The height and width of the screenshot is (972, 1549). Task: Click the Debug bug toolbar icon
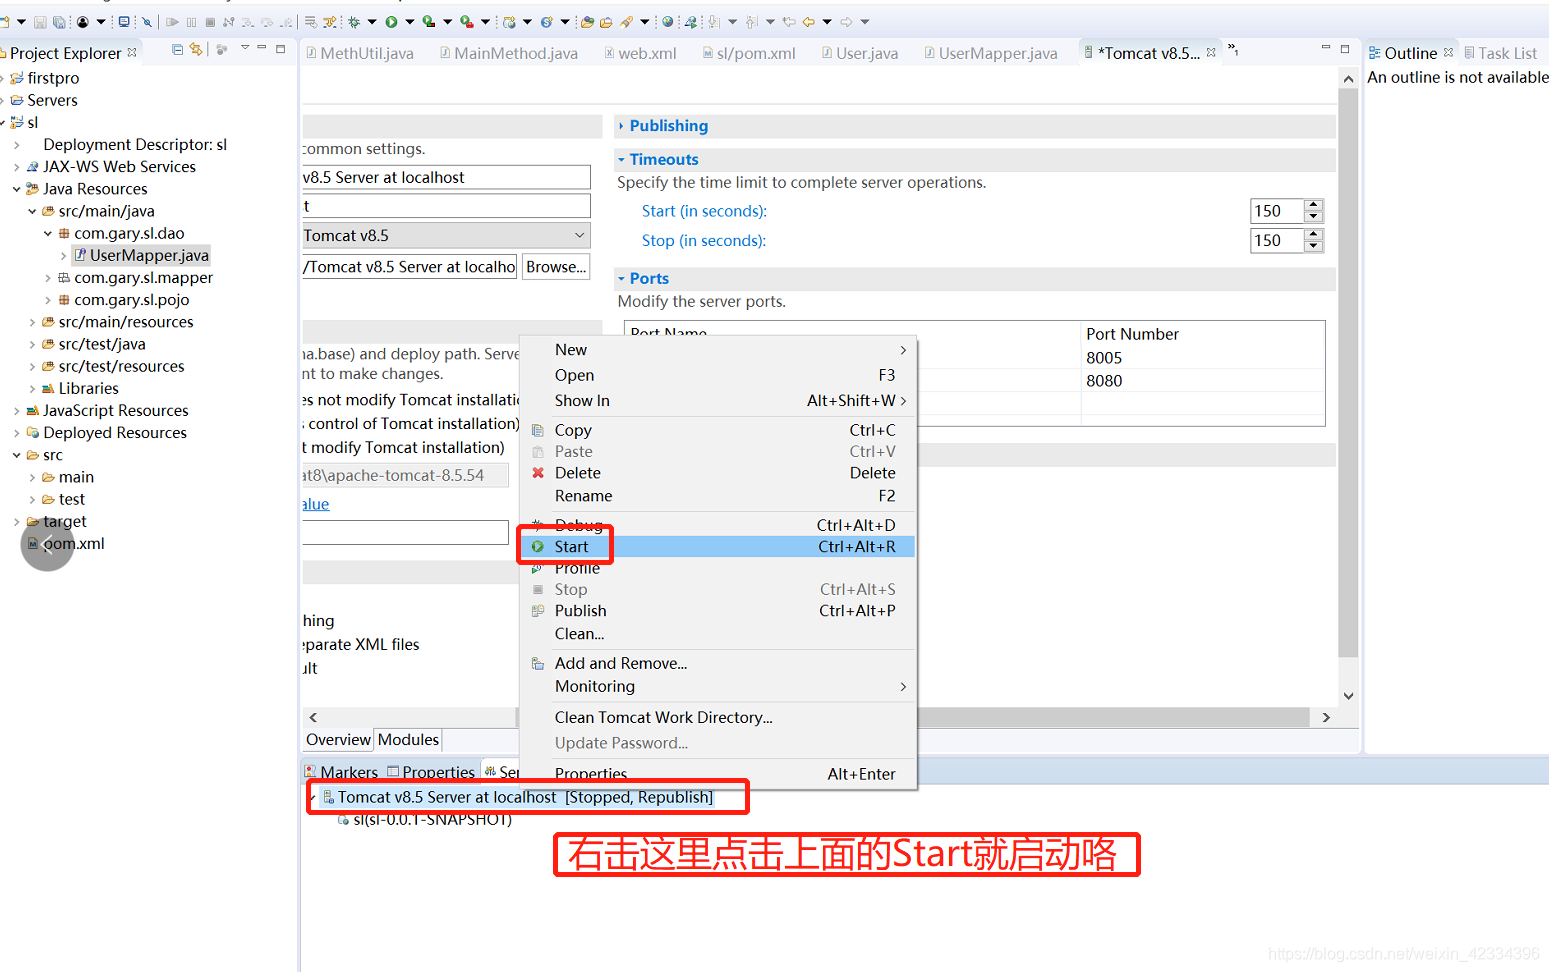click(354, 22)
